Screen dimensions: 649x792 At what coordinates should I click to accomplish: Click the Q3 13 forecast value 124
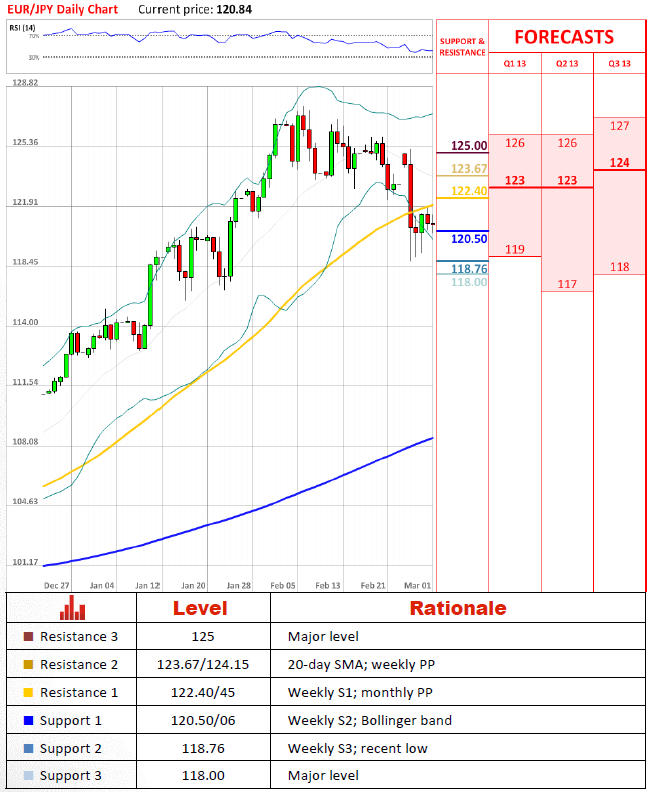click(620, 163)
